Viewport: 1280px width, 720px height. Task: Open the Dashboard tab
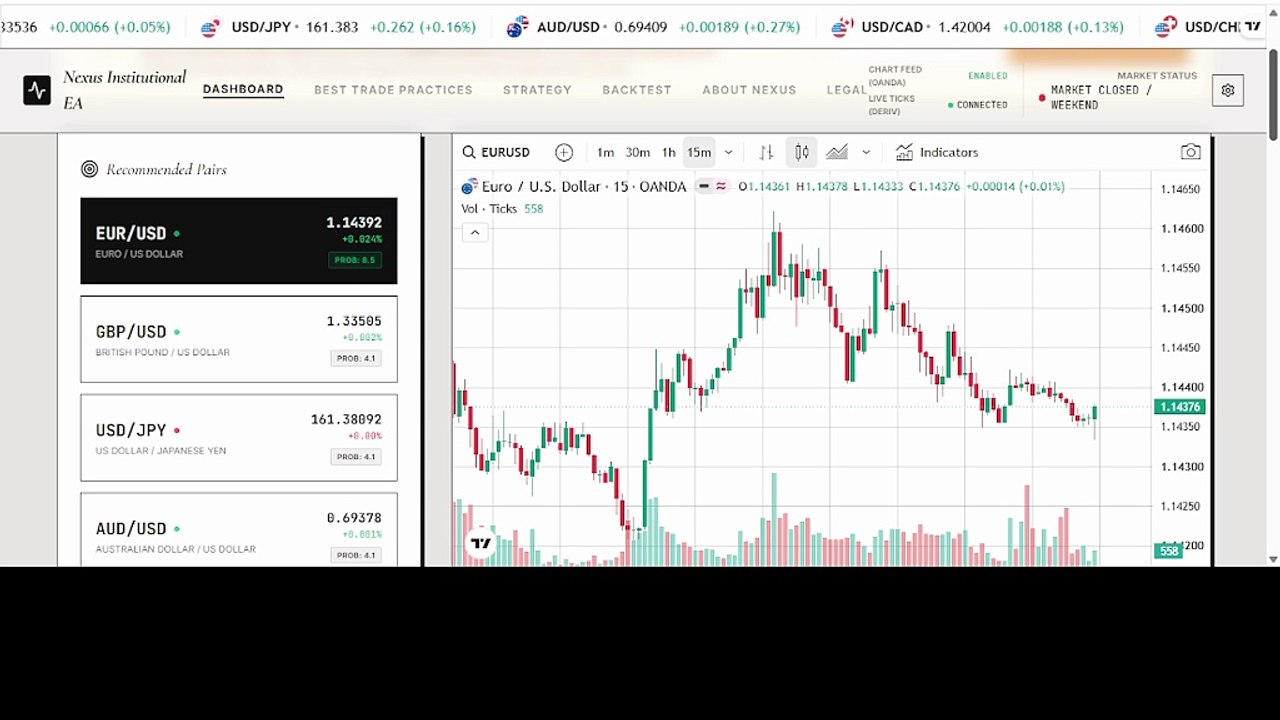tap(243, 89)
